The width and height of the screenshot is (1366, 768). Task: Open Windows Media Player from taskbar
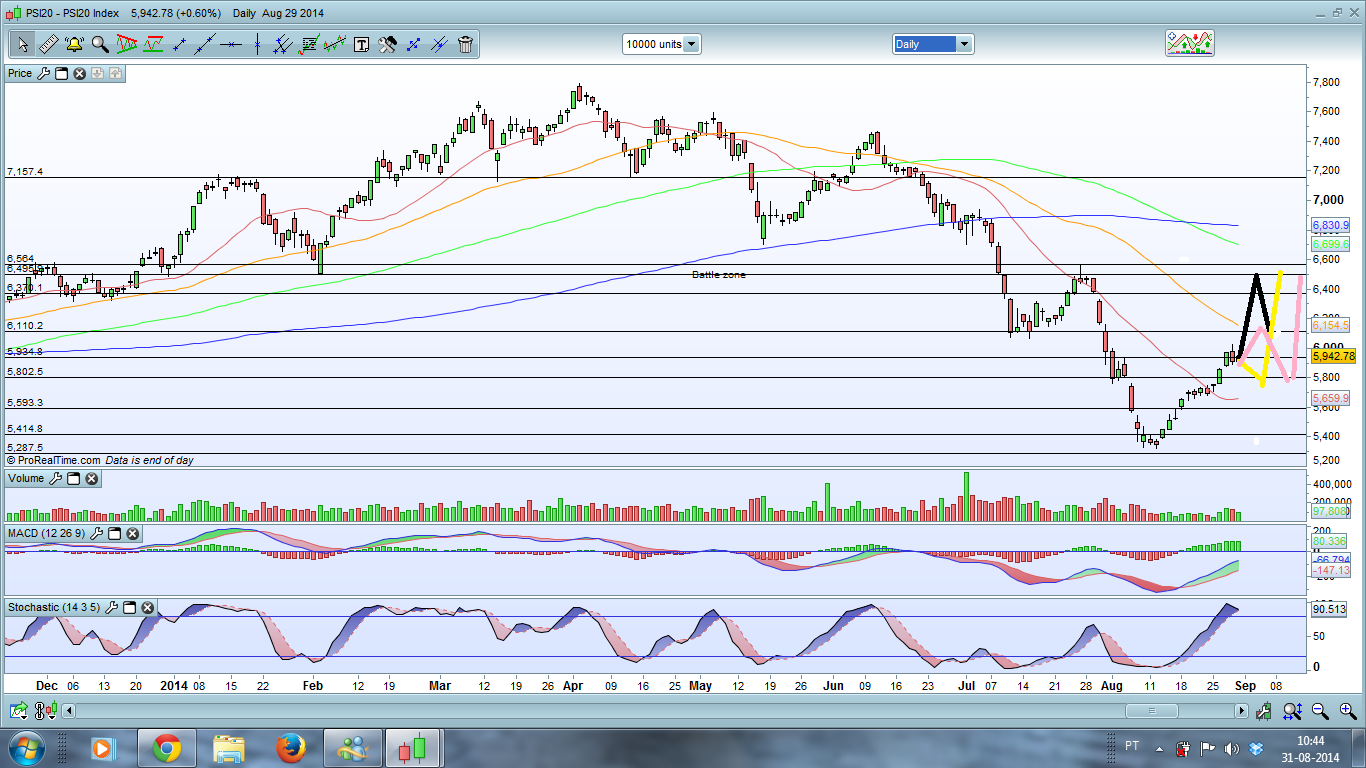[x=103, y=748]
